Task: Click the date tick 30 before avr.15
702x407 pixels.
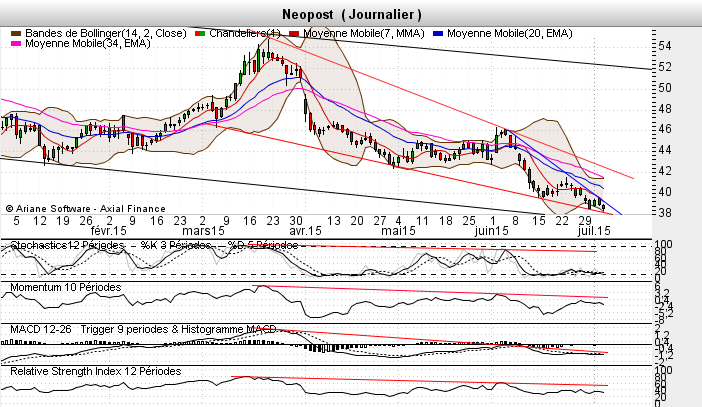Action: [296, 221]
